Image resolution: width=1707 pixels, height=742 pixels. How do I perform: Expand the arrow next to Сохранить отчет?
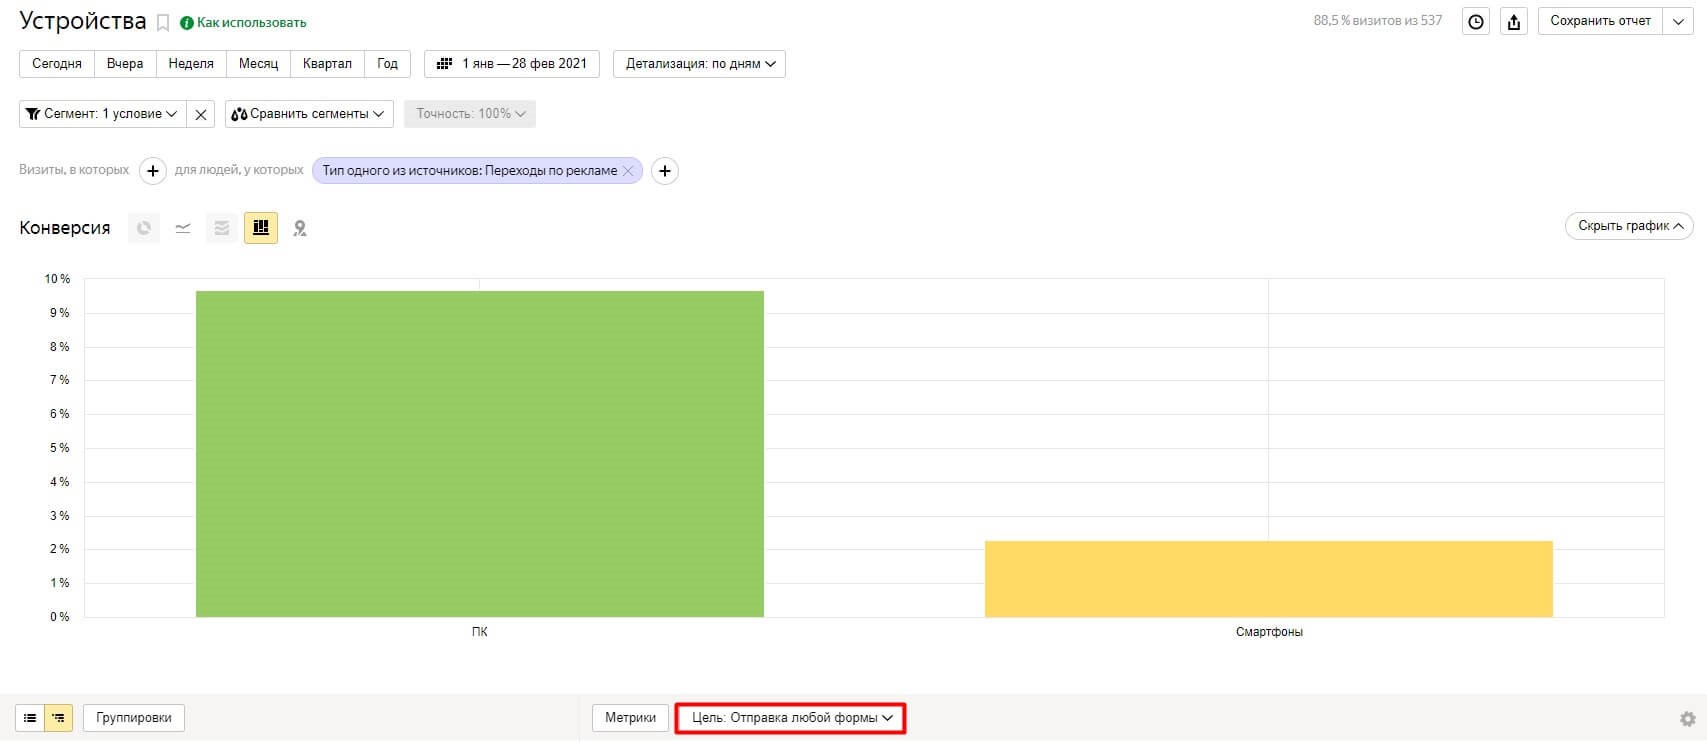[1678, 21]
